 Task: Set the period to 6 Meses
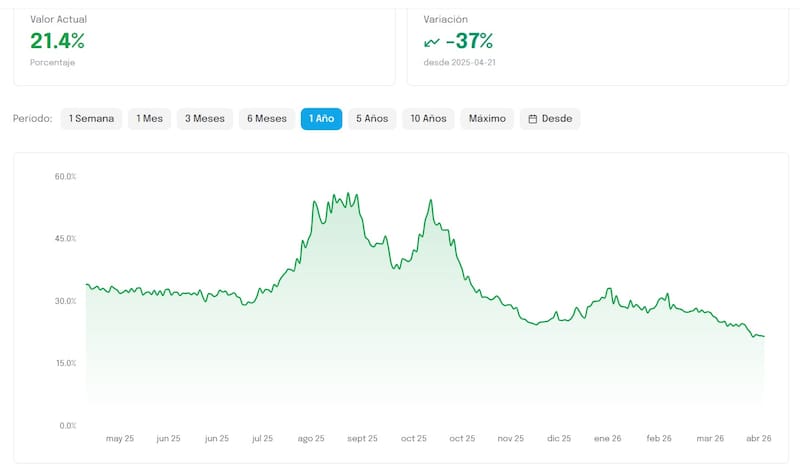266,118
